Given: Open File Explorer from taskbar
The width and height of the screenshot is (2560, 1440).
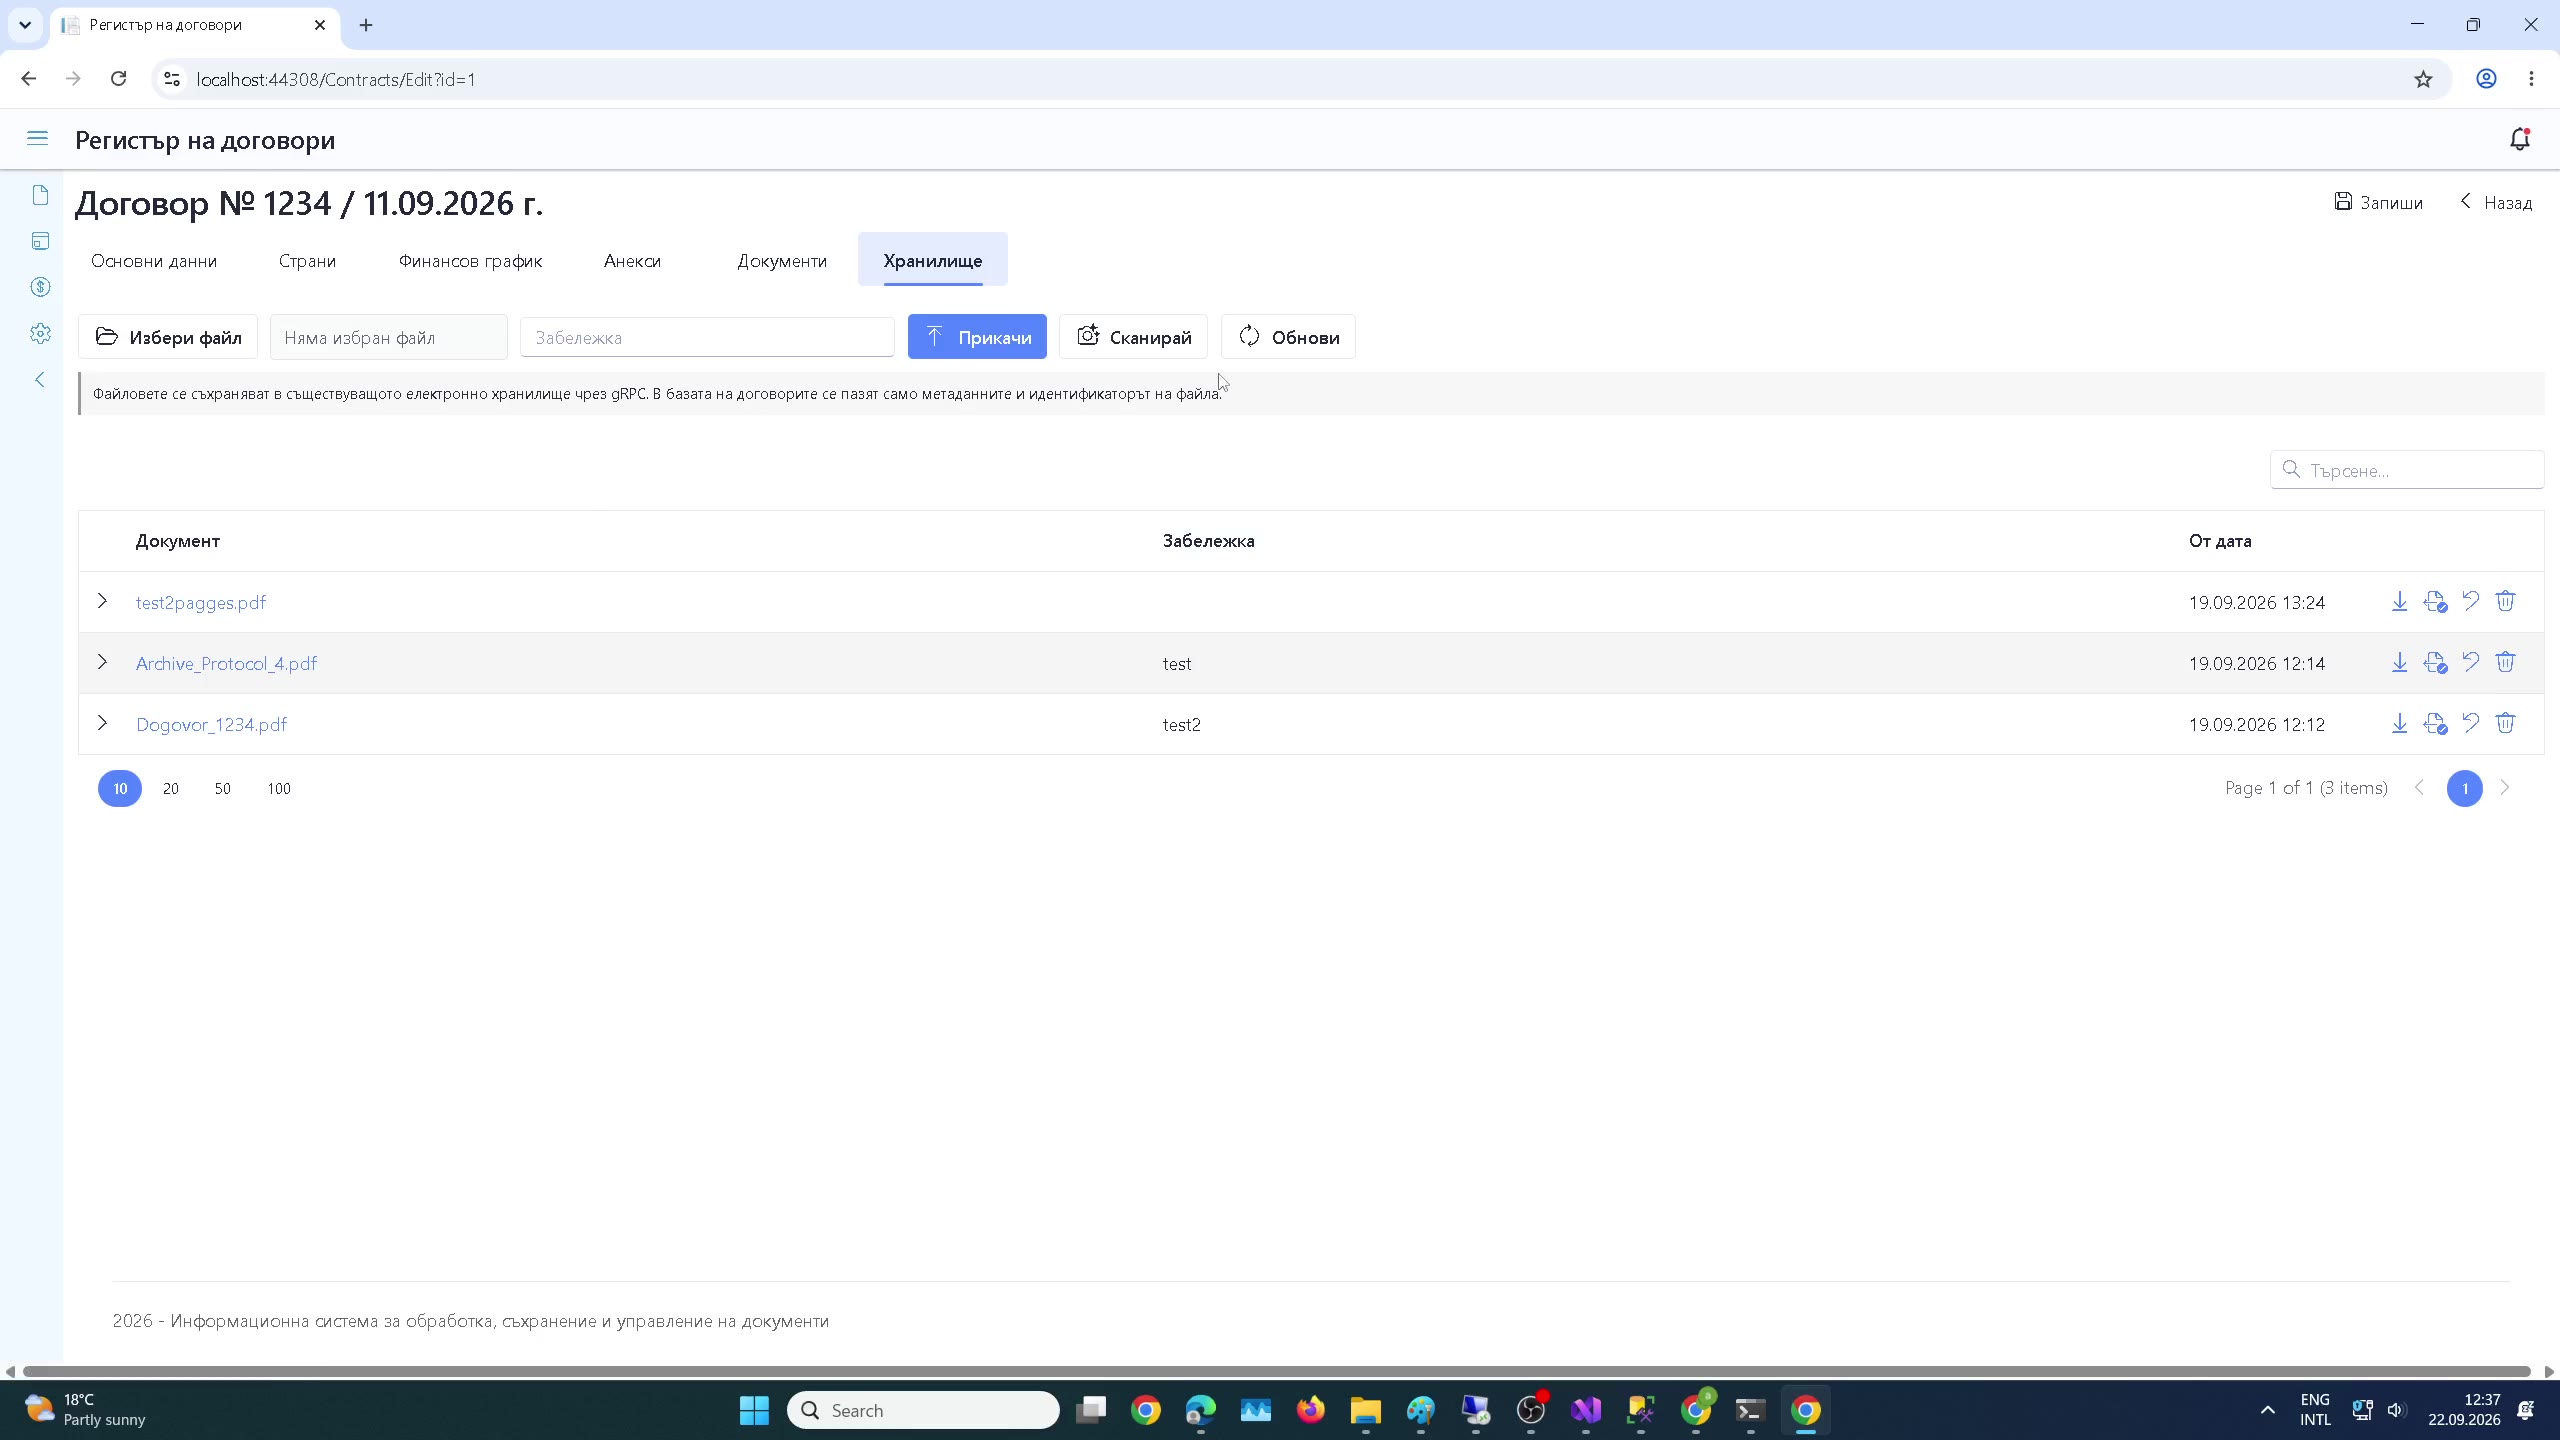Looking at the screenshot, I should point(1365,1410).
